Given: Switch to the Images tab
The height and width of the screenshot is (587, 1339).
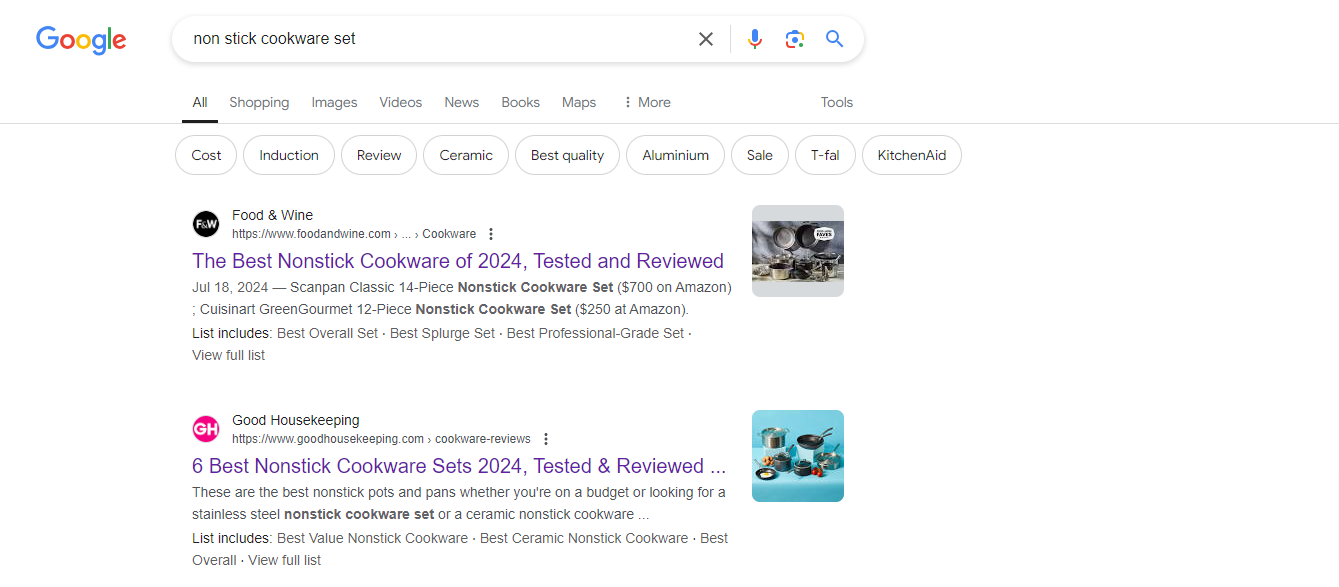Looking at the screenshot, I should point(334,102).
